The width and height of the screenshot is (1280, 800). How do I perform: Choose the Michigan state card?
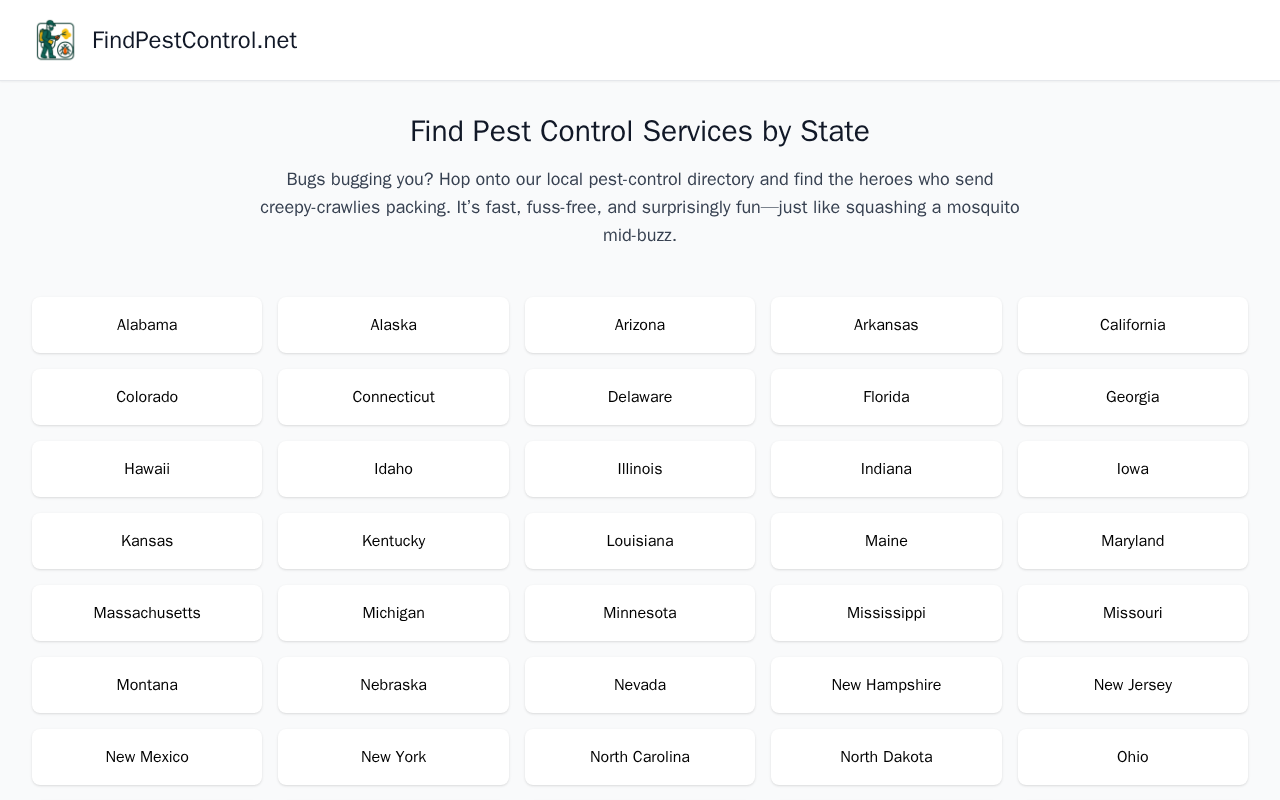coord(393,613)
